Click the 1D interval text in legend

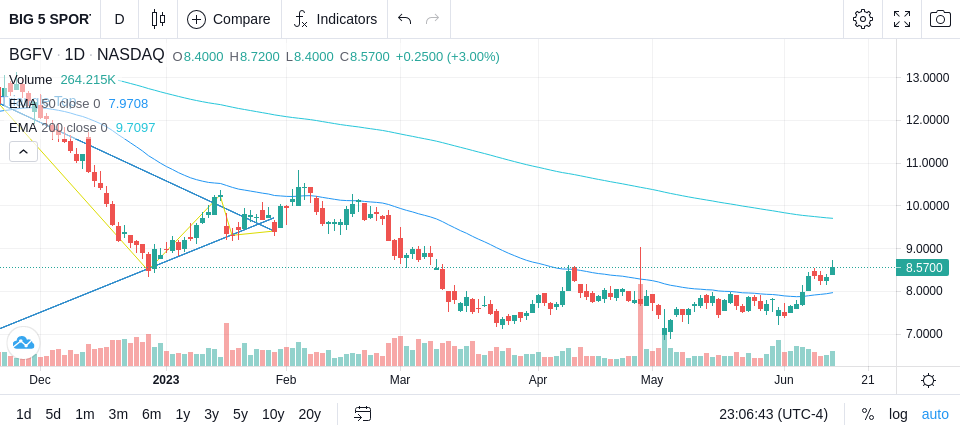click(x=75, y=55)
